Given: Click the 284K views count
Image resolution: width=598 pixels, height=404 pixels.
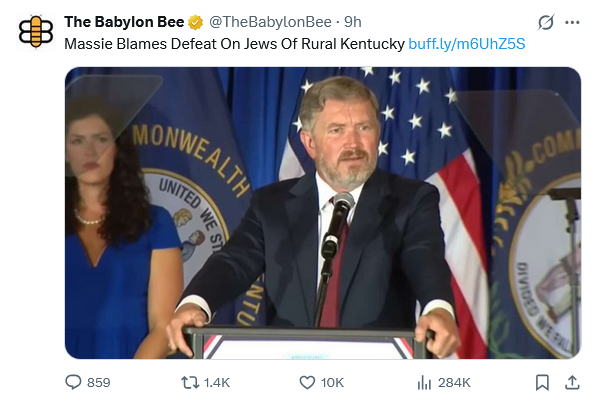Looking at the screenshot, I should click(454, 382).
